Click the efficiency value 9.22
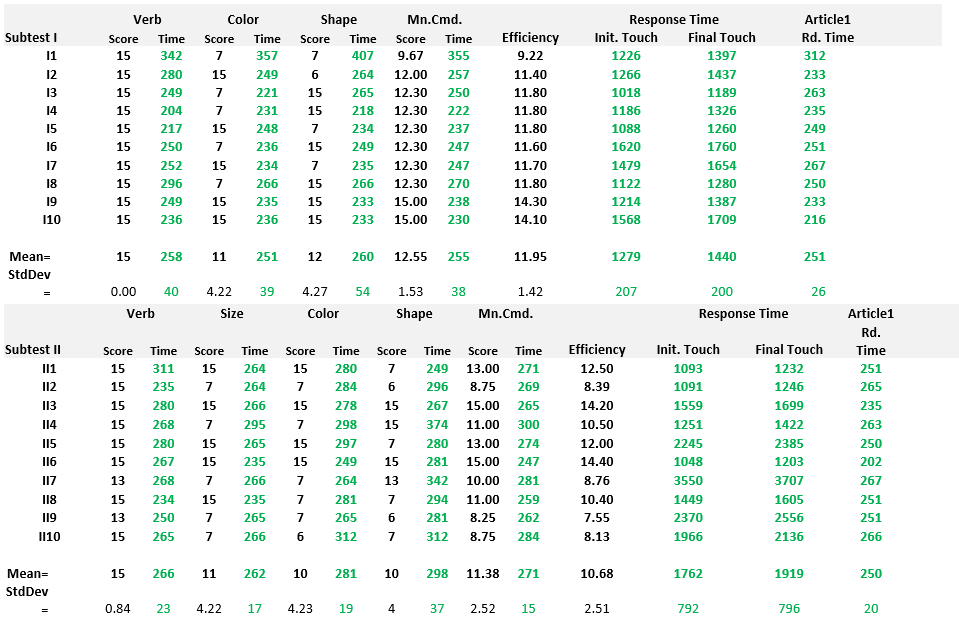 click(x=529, y=56)
